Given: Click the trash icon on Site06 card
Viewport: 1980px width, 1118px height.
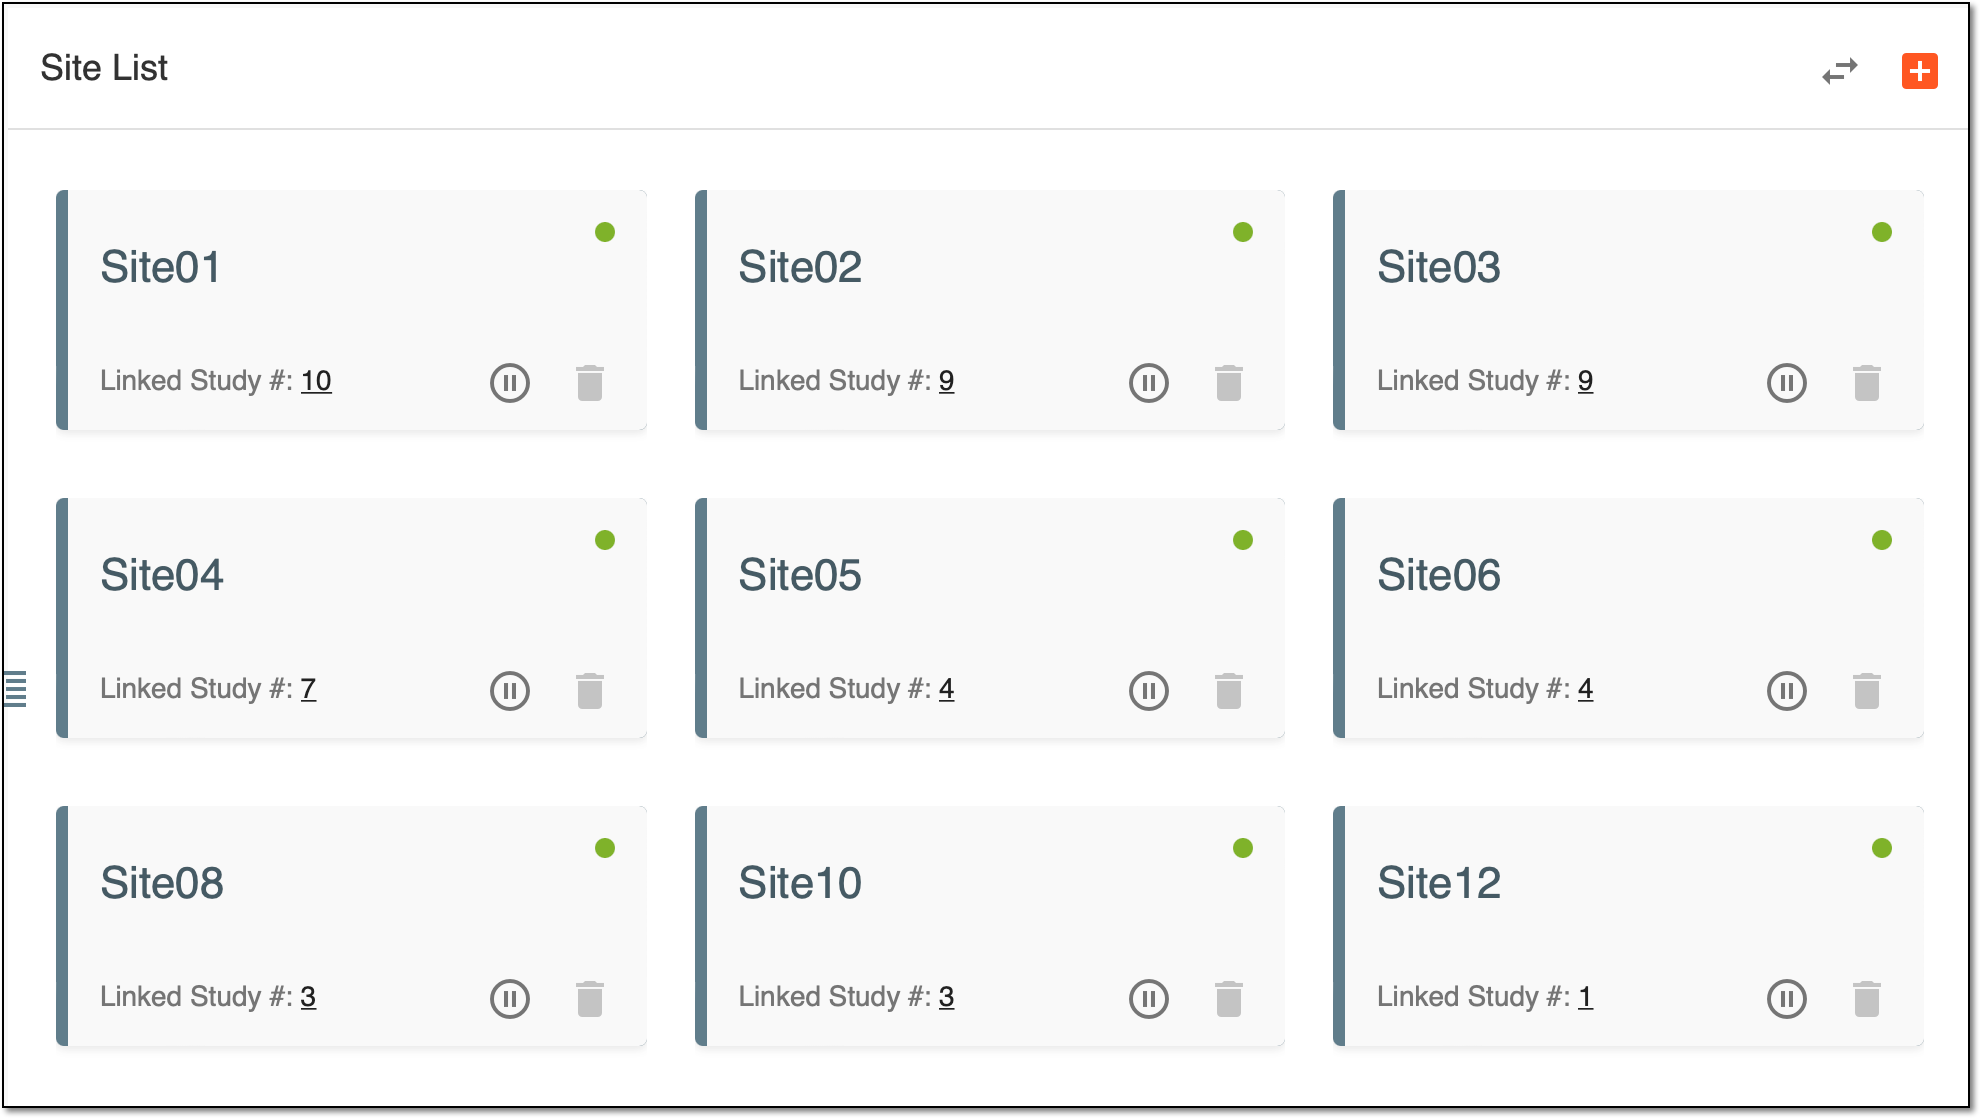Looking at the screenshot, I should coord(1866,690).
